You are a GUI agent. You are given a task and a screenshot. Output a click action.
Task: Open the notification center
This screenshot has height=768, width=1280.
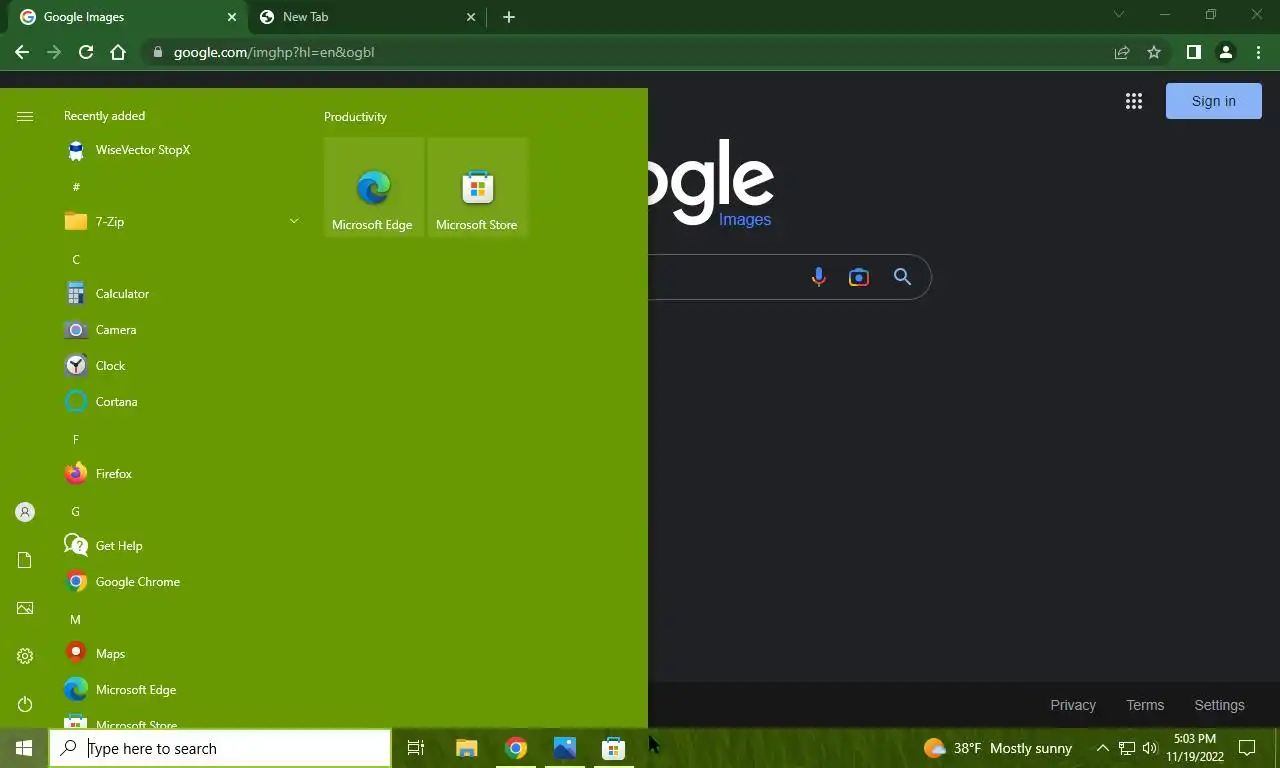[x=1247, y=748]
